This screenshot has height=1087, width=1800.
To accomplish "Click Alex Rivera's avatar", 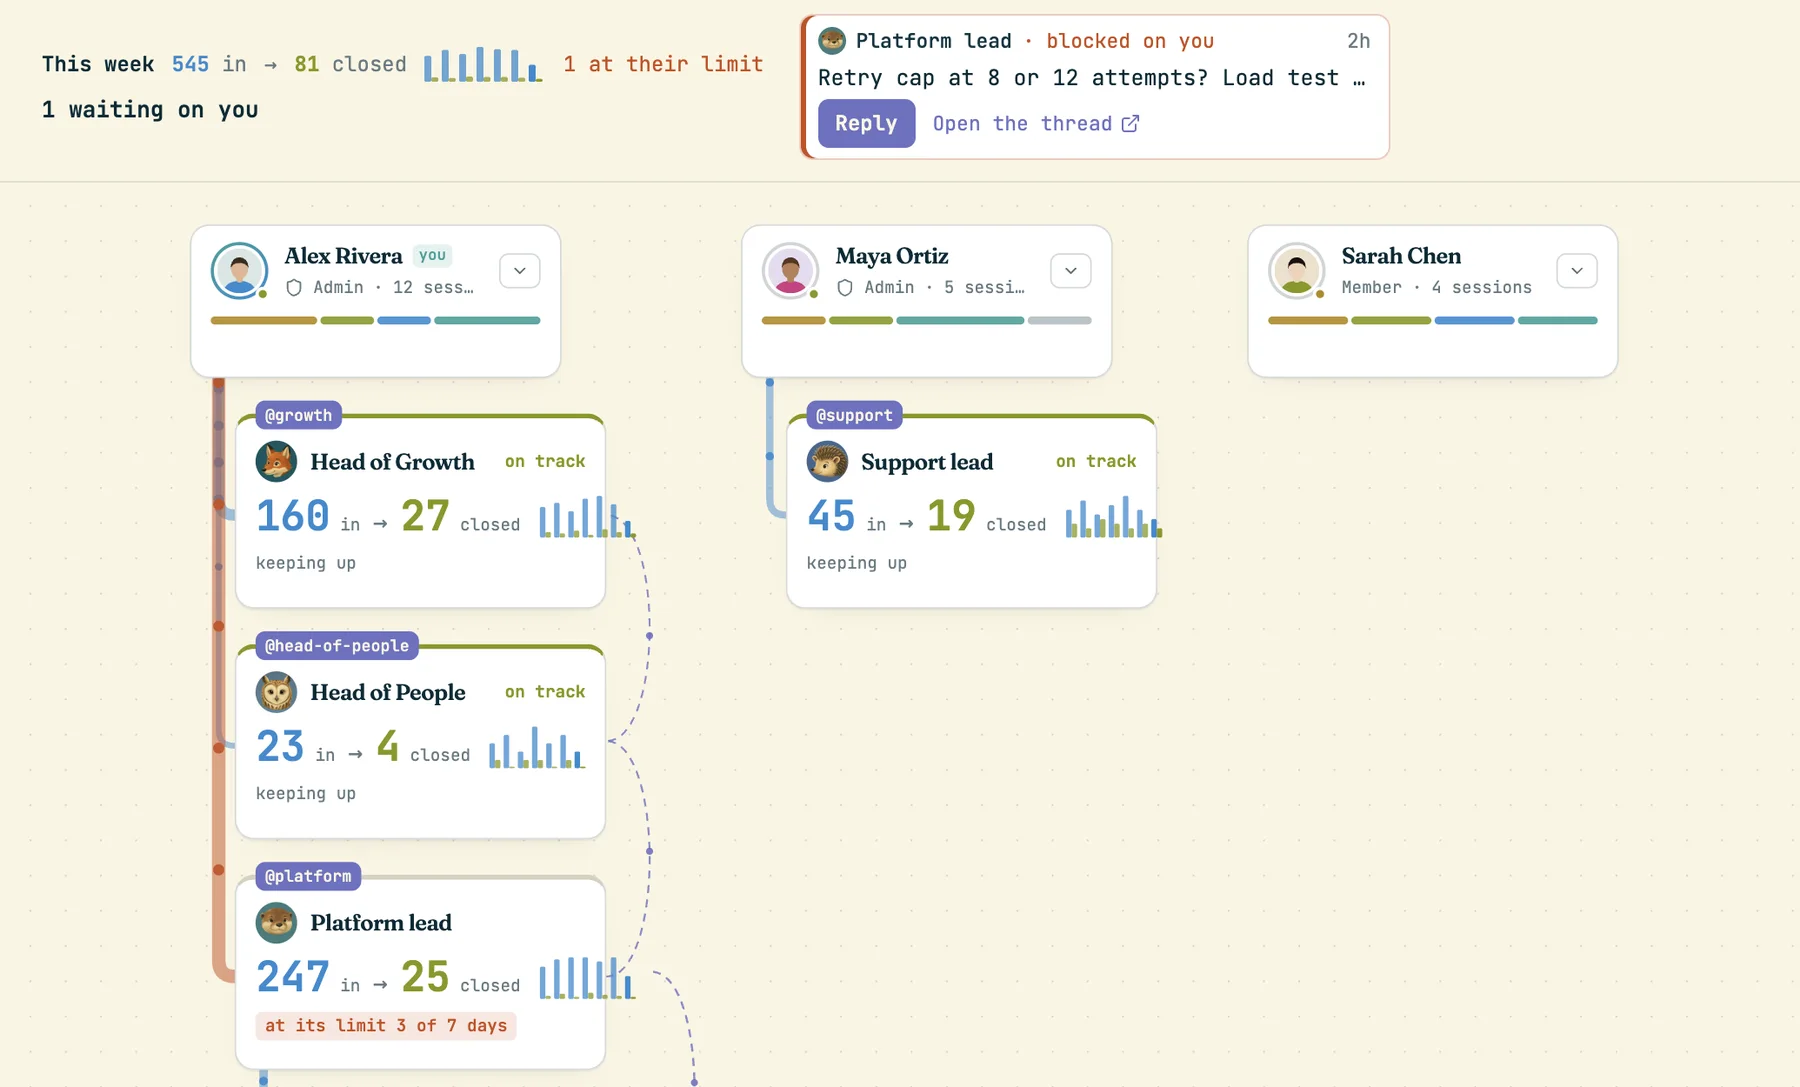I will [239, 270].
